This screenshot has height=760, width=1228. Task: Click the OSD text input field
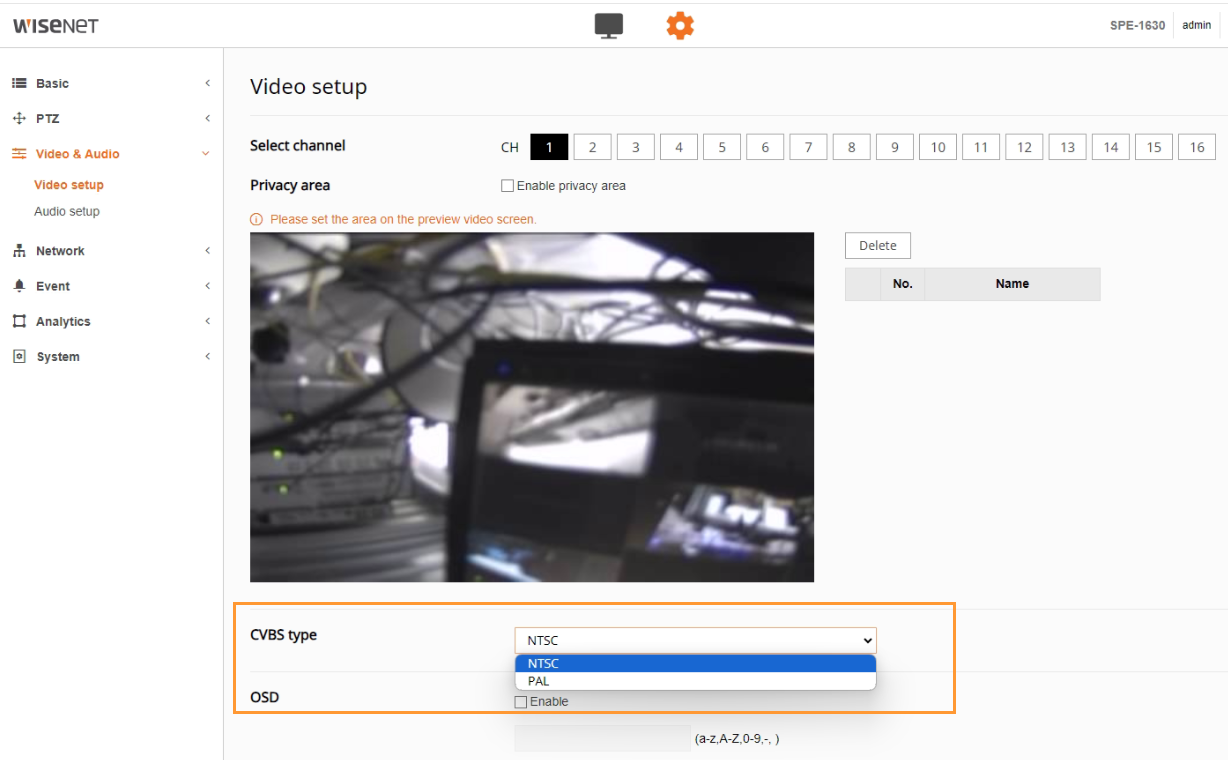(x=602, y=738)
